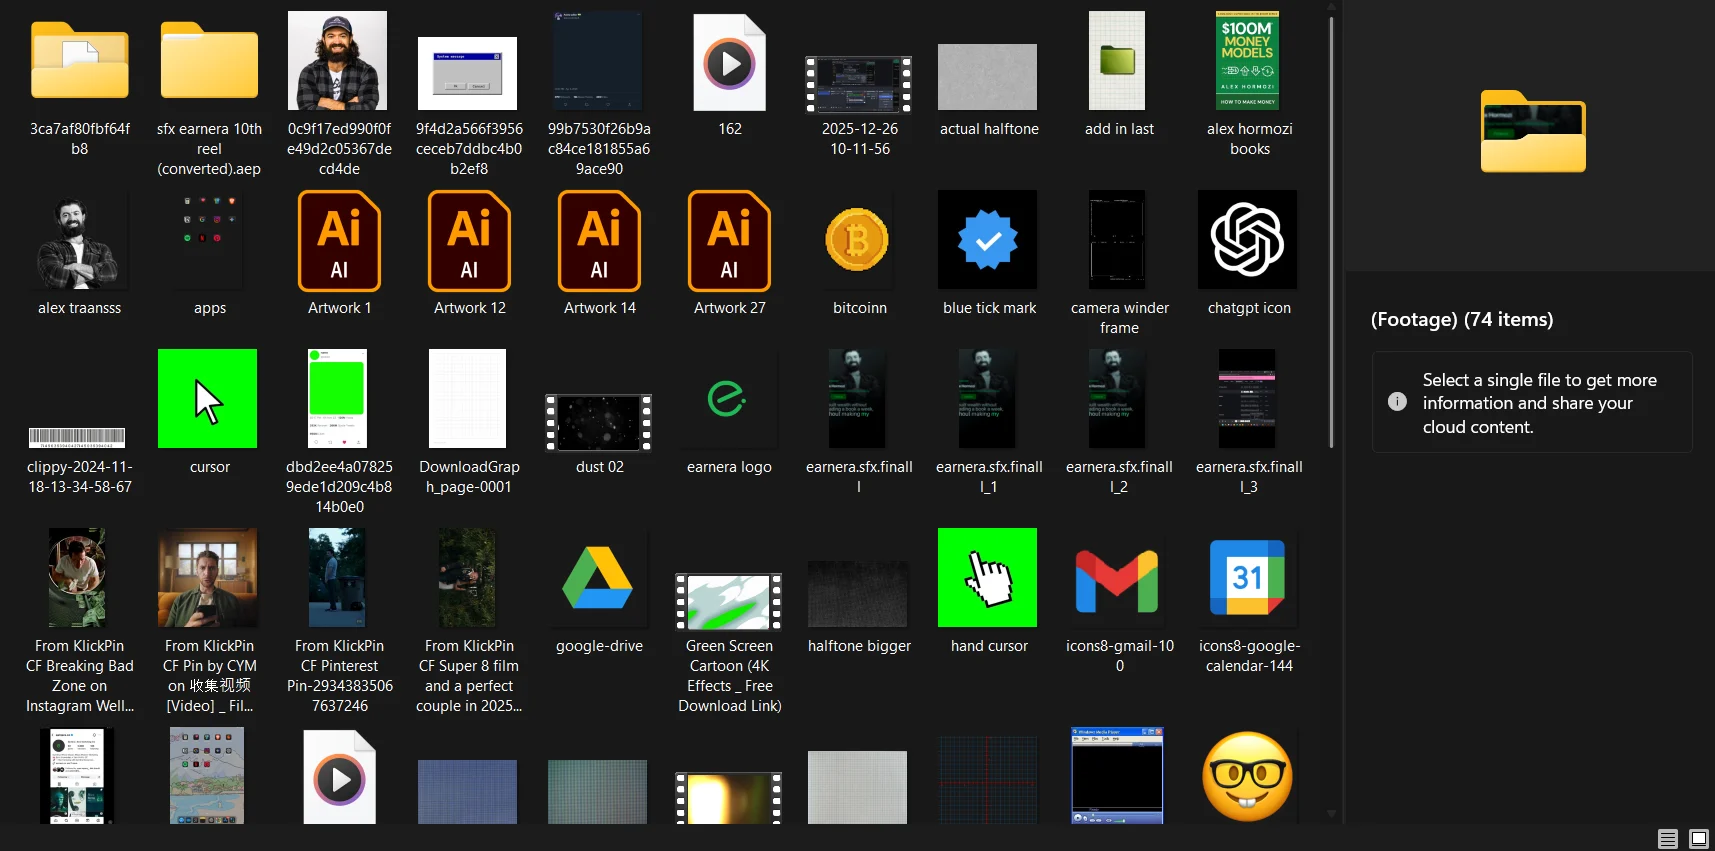The image size is (1715, 851).
Task: Select the nerd face emoji thumbnail
Action: click(x=1247, y=777)
